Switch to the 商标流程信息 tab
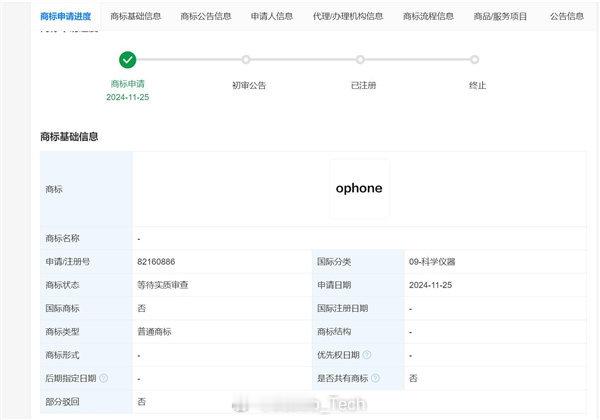This screenshot has width=600, height=420. [x=428, y=16]
